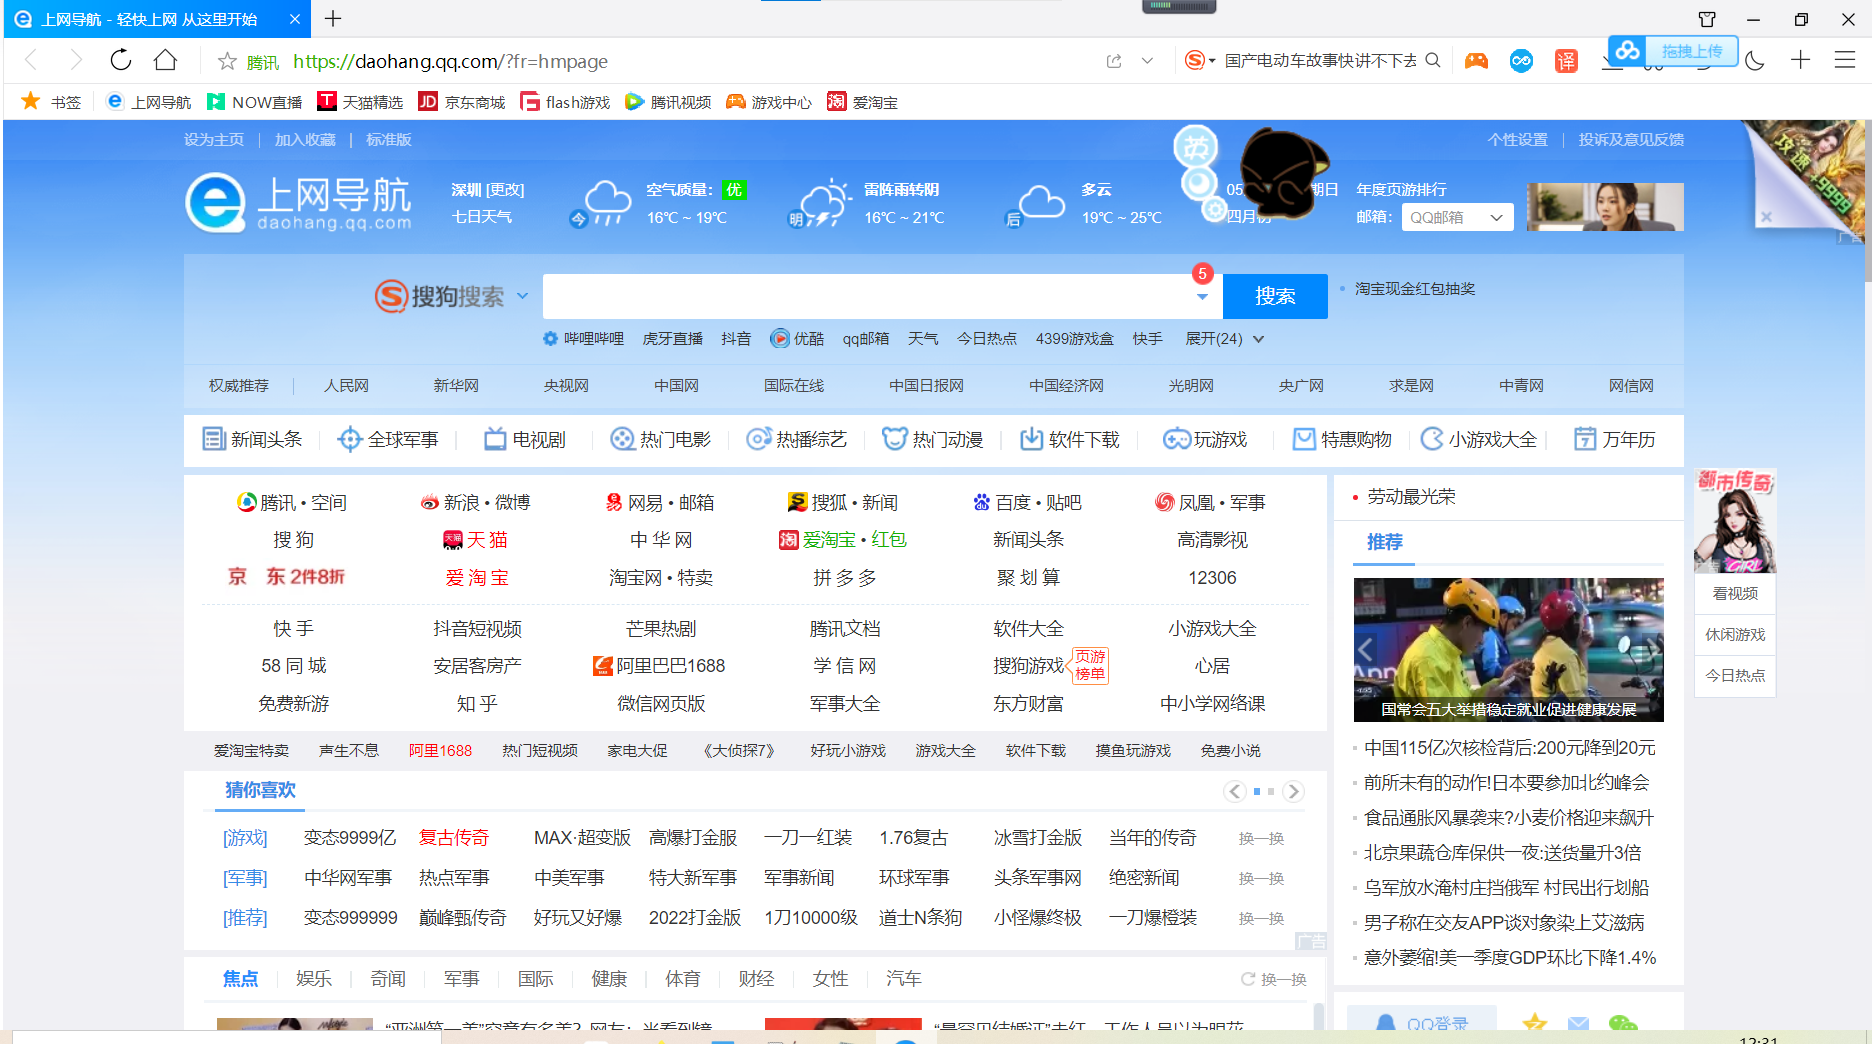The height and width of the screenshot is (1044, 1872).
Task: Go to next 猜你喜欢 page arrow
Action: 1293,791
